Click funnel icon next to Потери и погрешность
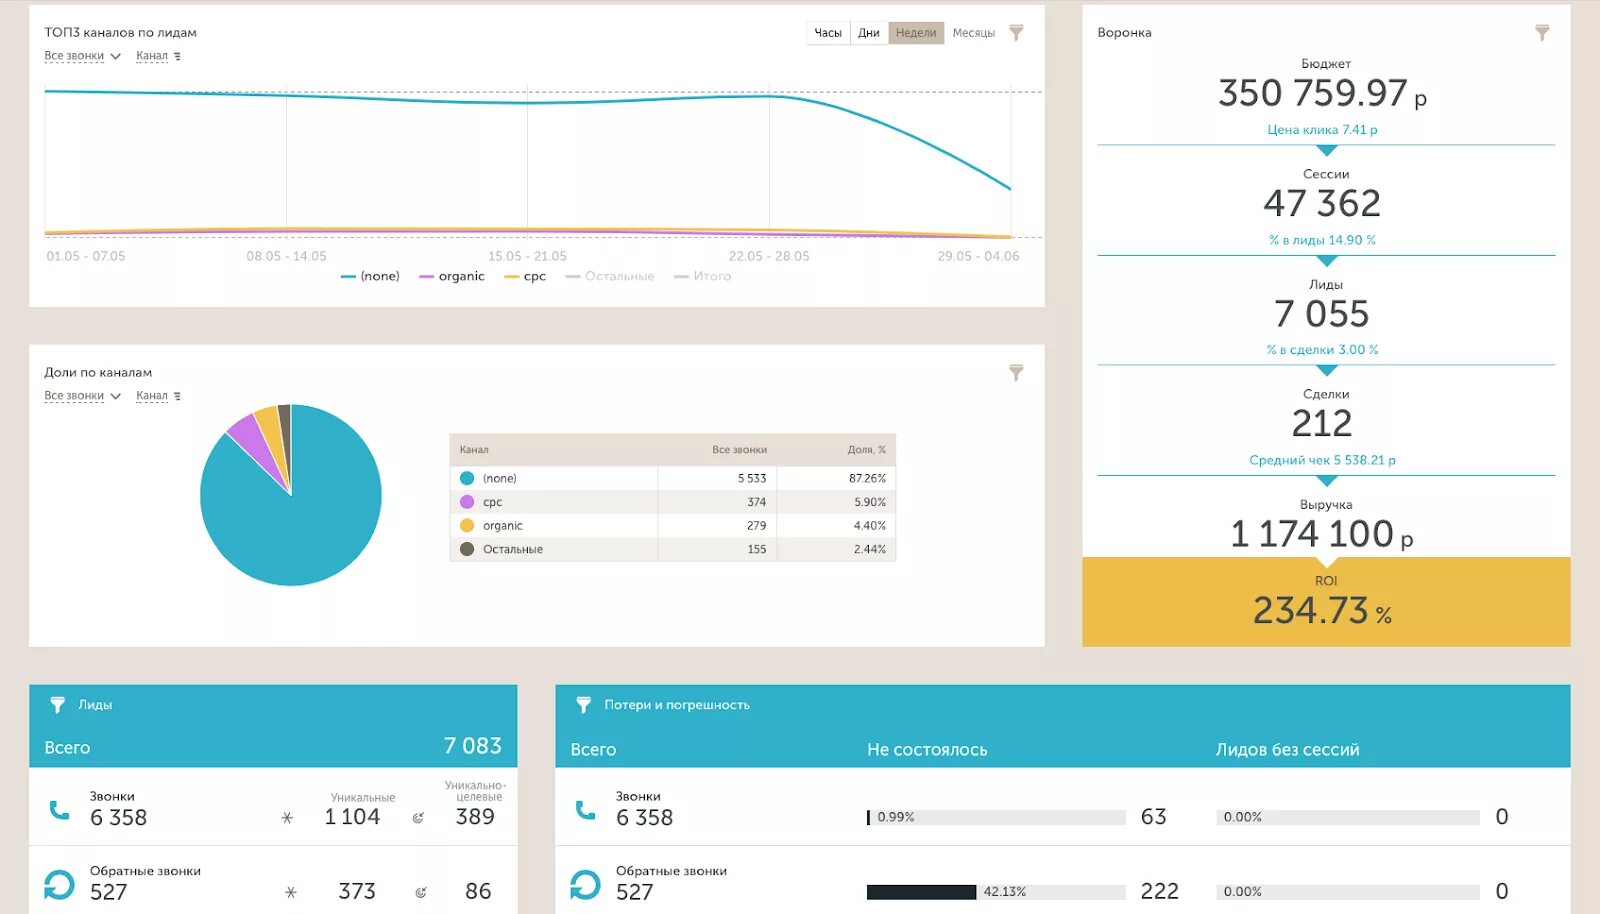1600x914 pixels. pyautogui.click(x=584, y=705)
